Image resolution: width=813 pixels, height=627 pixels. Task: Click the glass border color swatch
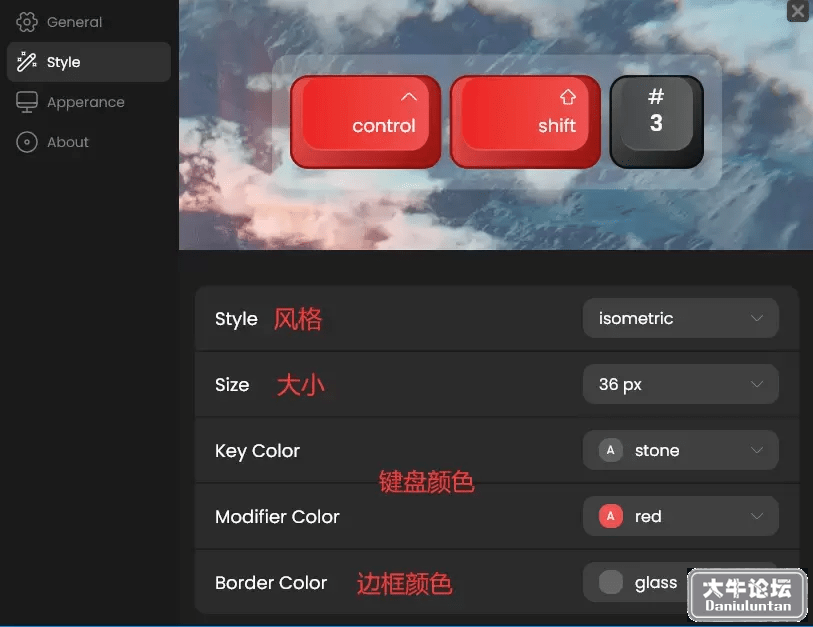tap(611, 582)
